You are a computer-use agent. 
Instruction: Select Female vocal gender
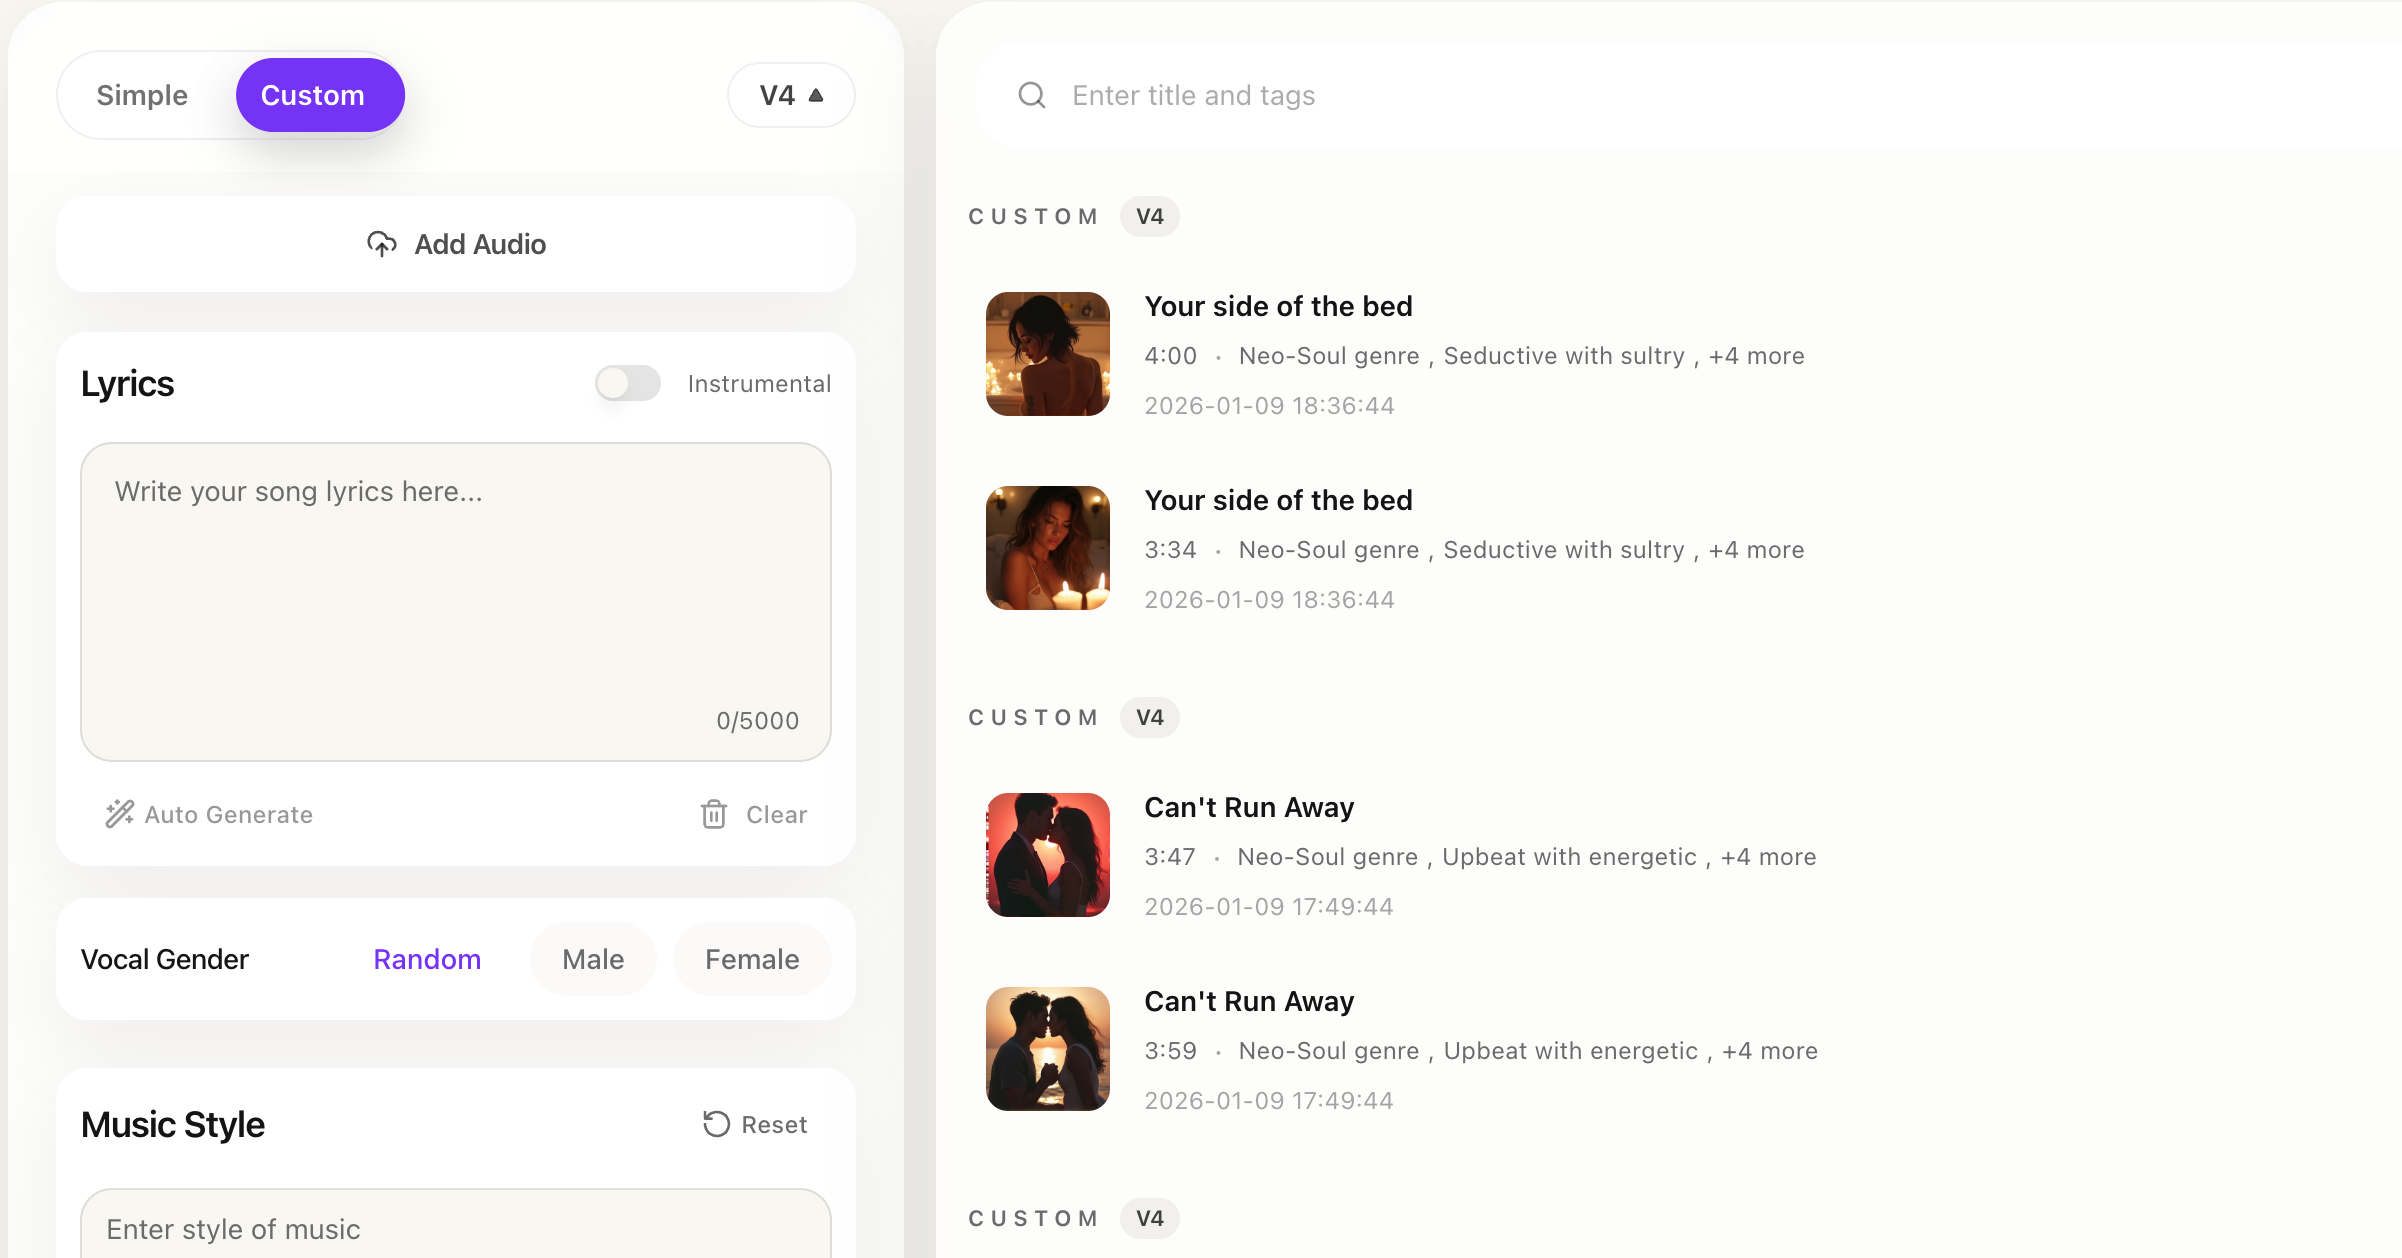(x=752, y=959)
